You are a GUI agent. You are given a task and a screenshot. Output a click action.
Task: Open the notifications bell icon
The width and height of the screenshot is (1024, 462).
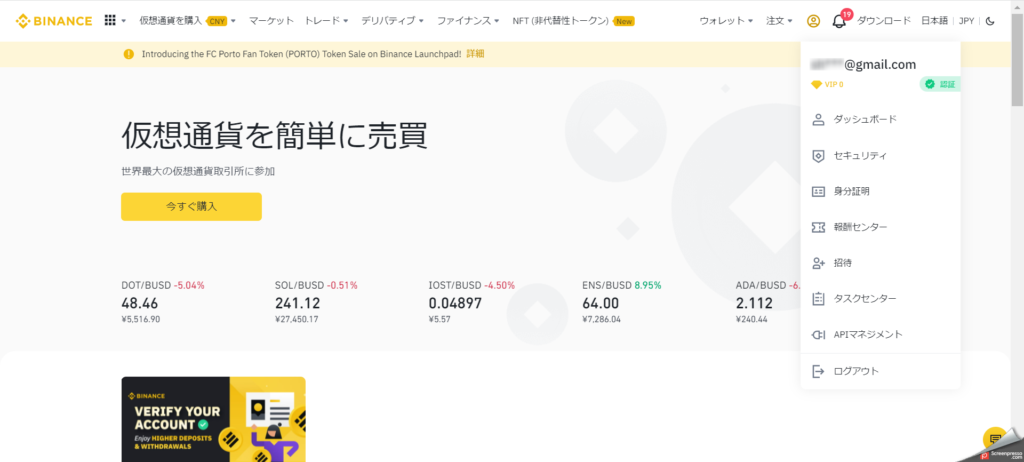(x=839, y=21)
